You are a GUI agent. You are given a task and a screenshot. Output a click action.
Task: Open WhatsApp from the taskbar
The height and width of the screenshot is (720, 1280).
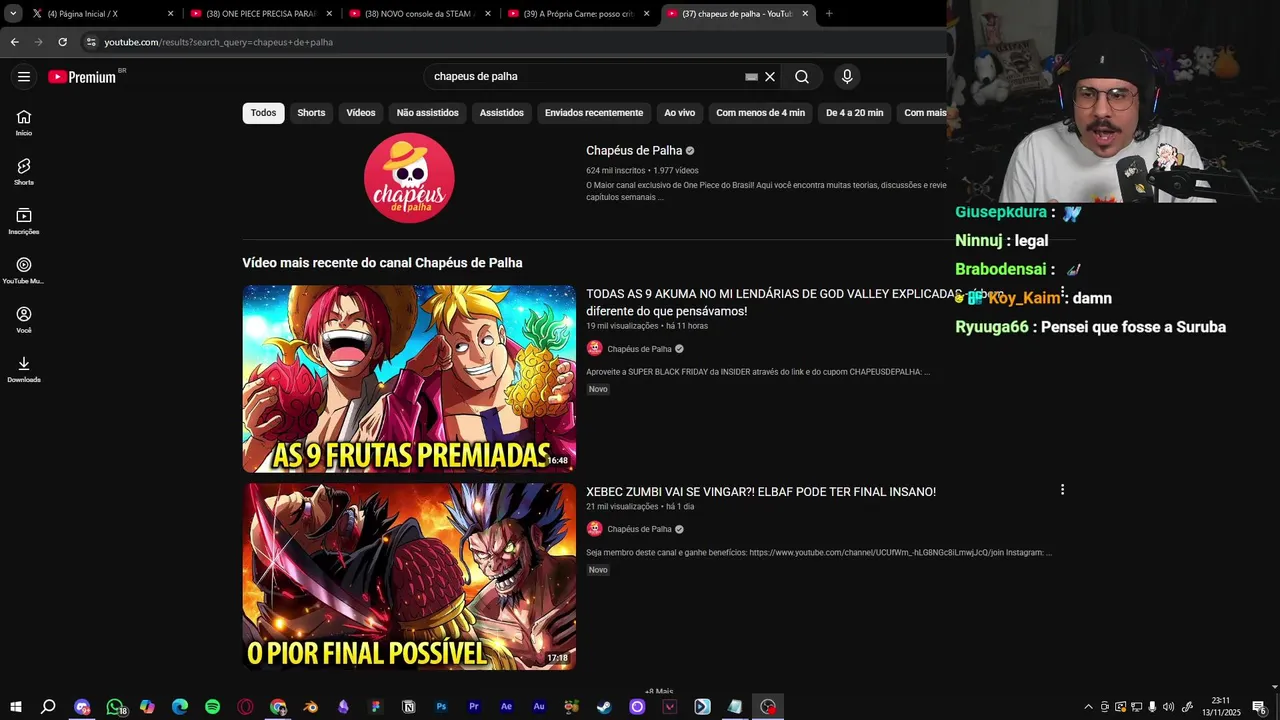pos(115,707)
